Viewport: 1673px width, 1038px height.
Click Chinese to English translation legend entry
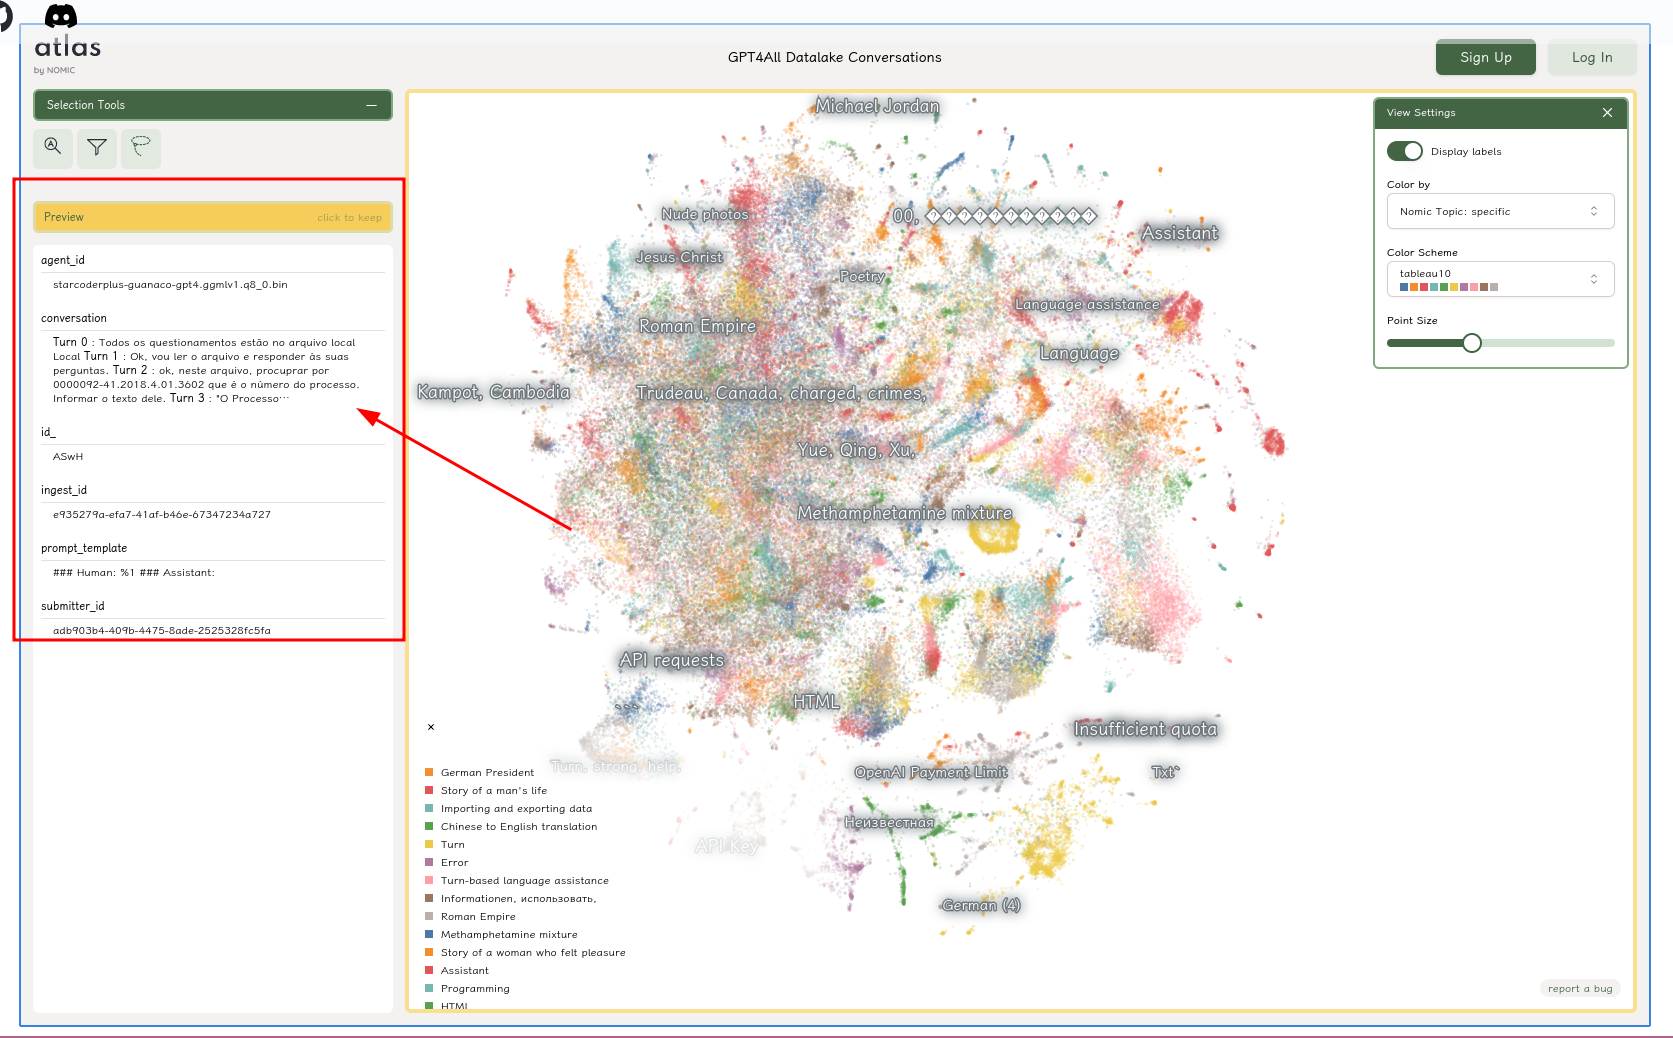coord(519,826)
